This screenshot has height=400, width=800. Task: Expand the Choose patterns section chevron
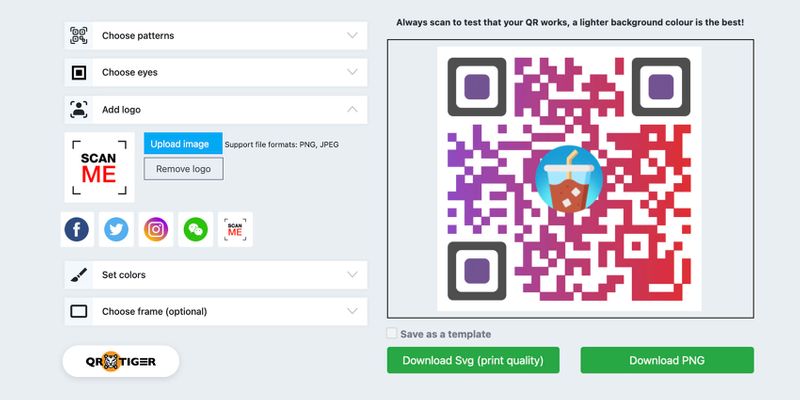352,36
